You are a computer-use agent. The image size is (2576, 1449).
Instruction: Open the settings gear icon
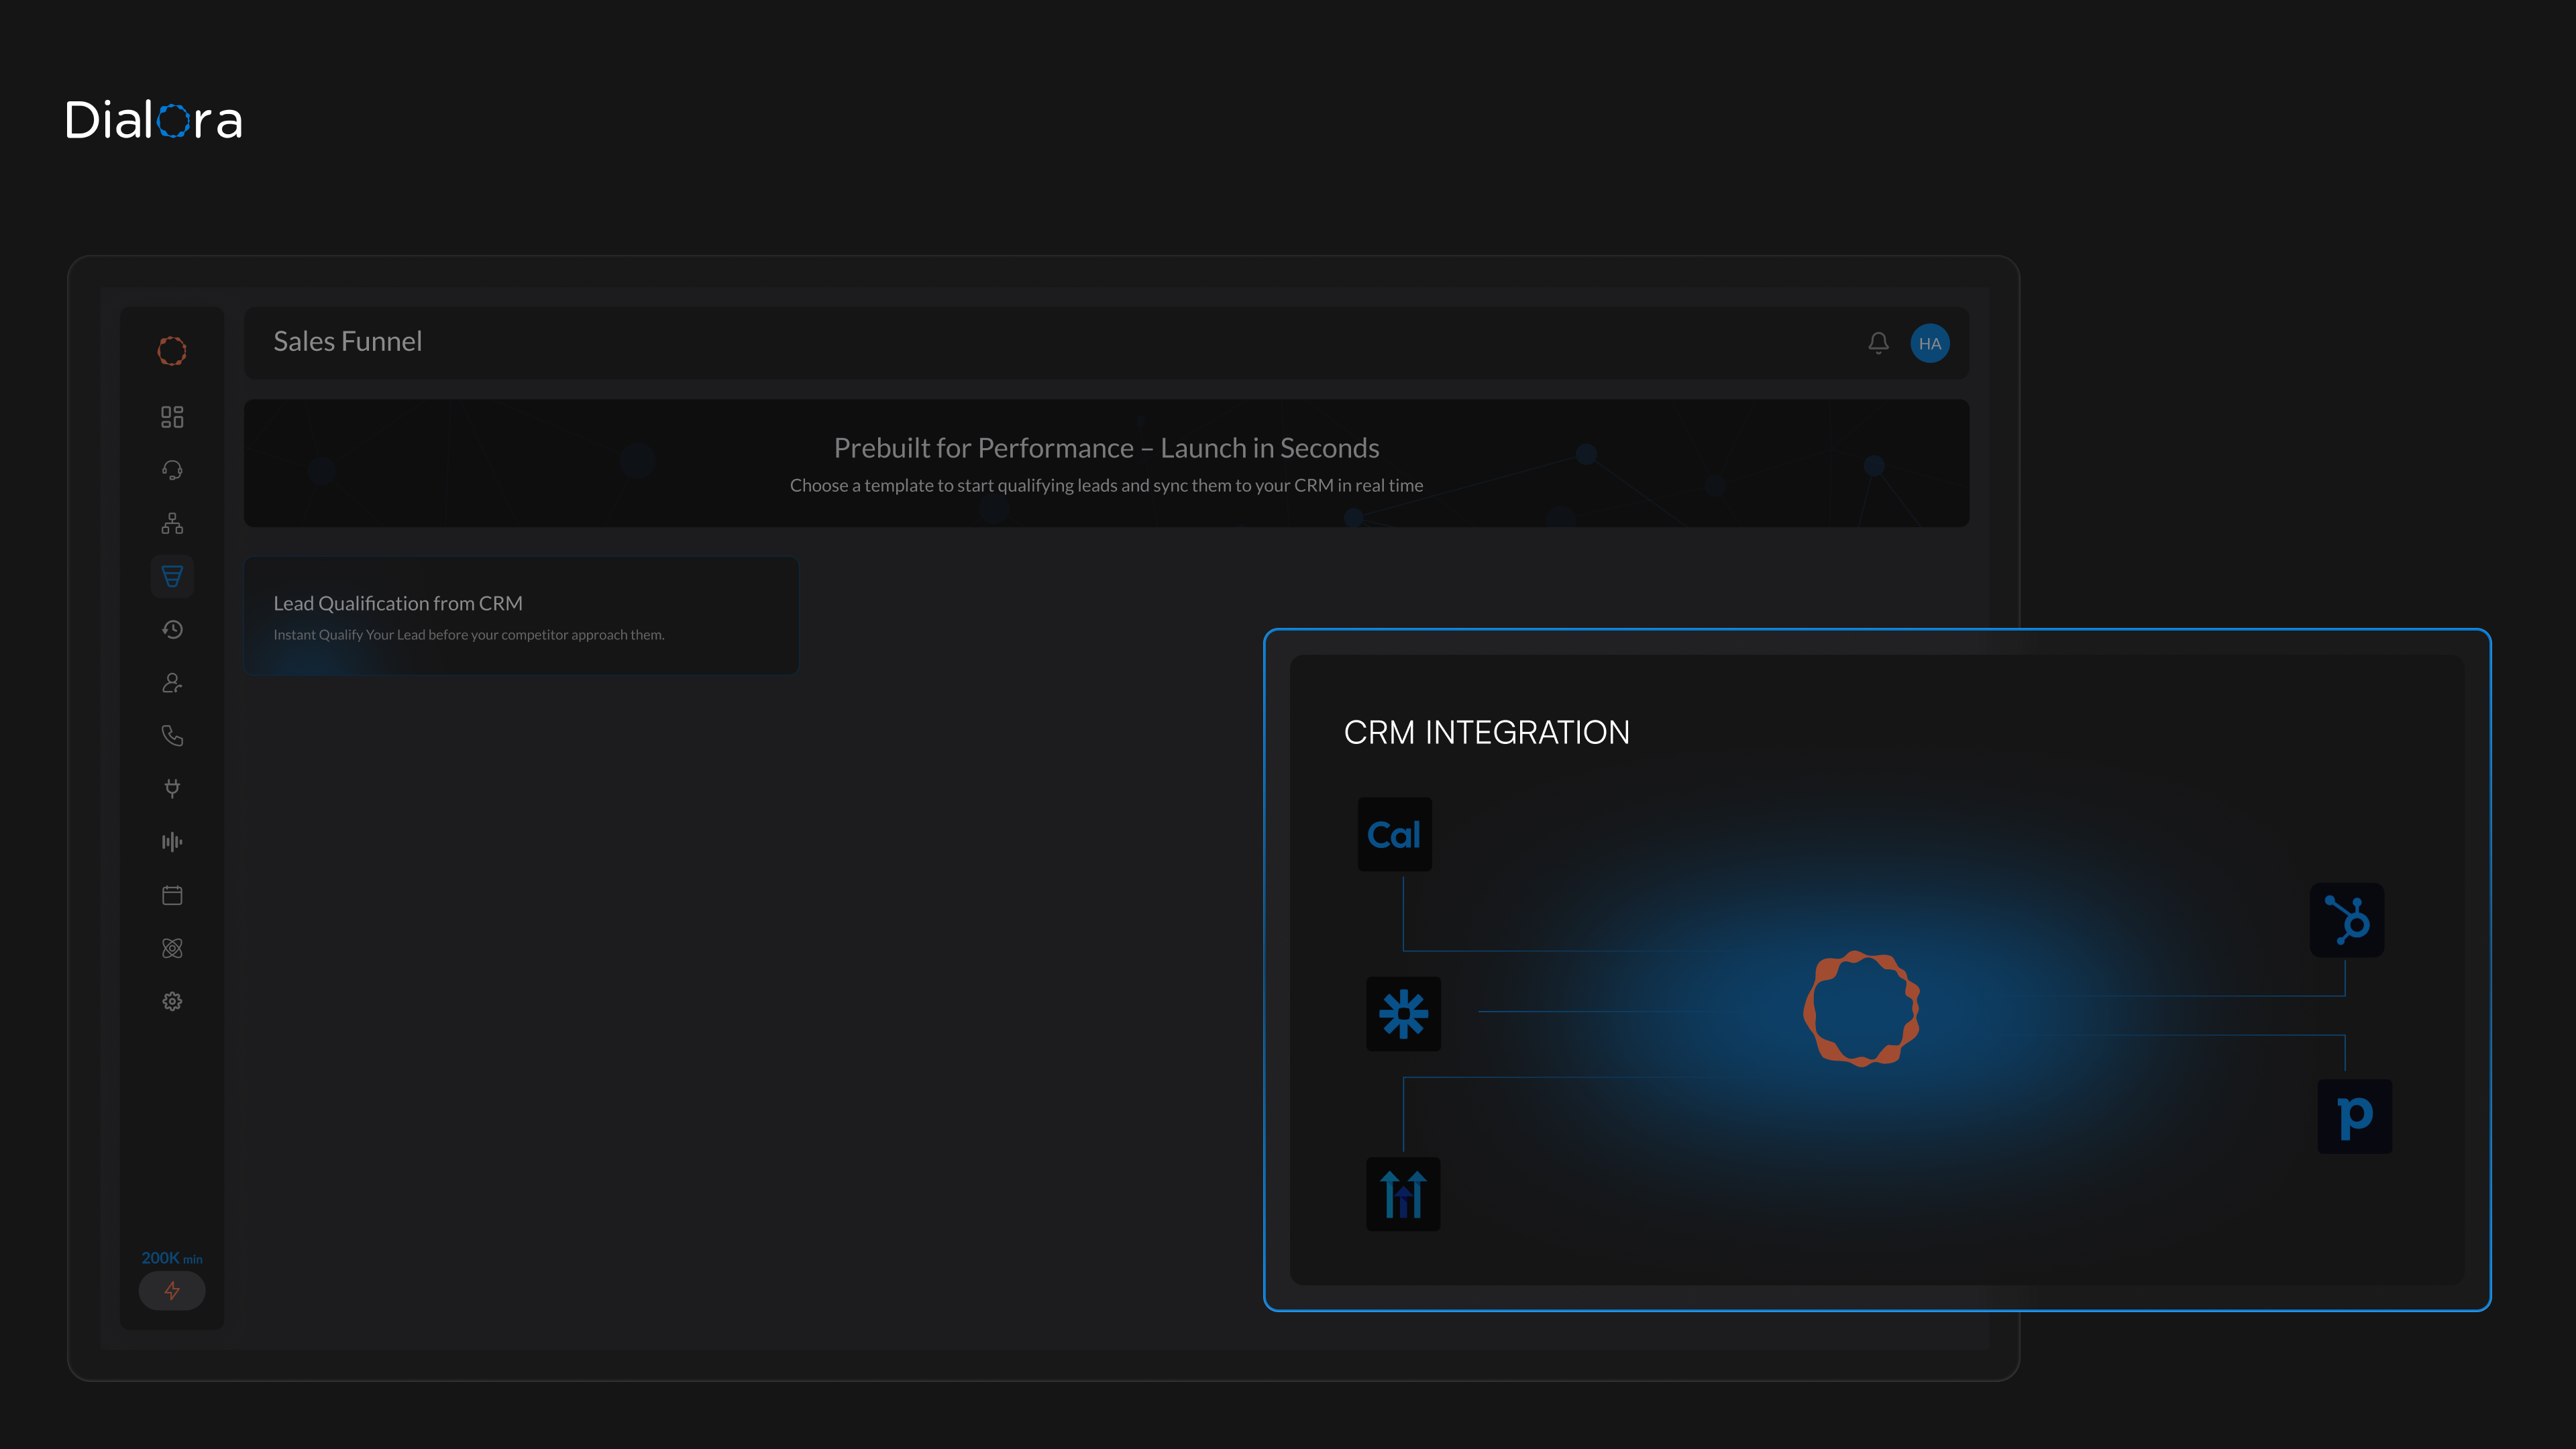172,1001
